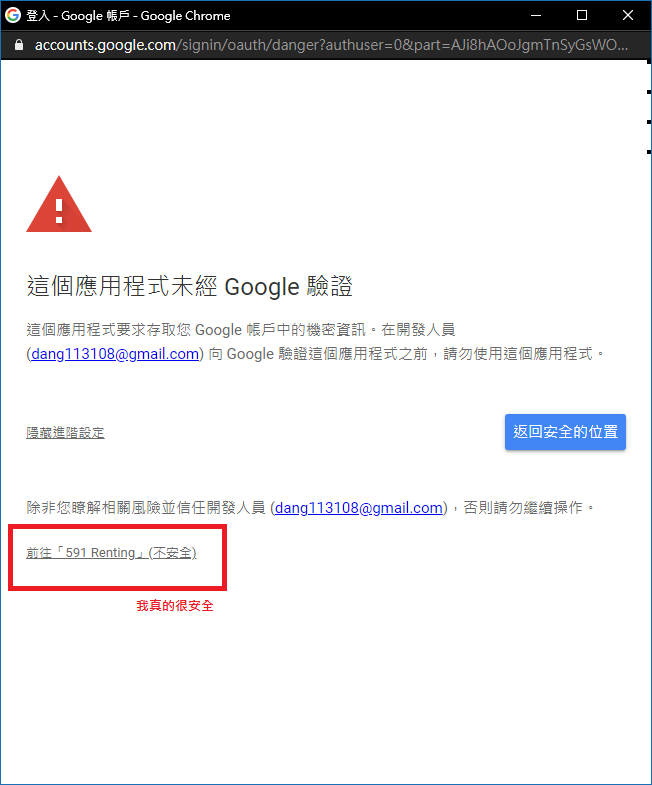
Task: Minimize the Google sign-in window
Action: [536, 16]
